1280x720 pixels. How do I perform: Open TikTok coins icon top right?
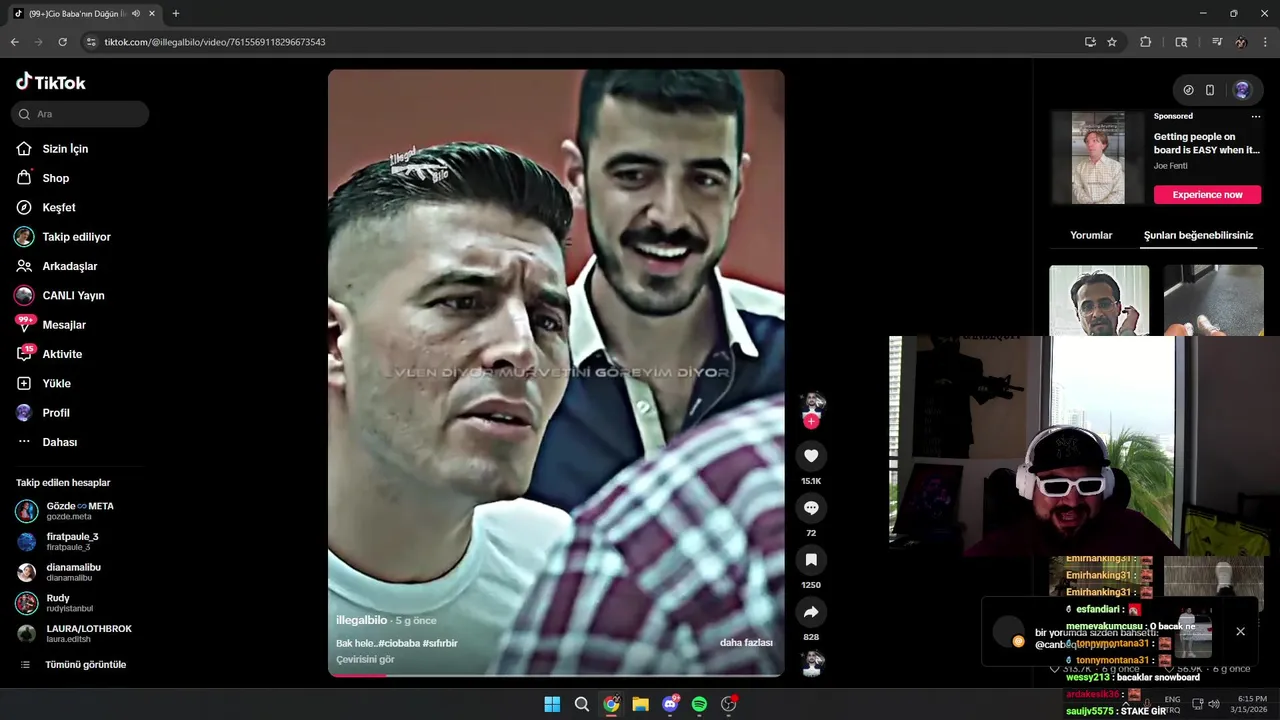(1188, 90)
